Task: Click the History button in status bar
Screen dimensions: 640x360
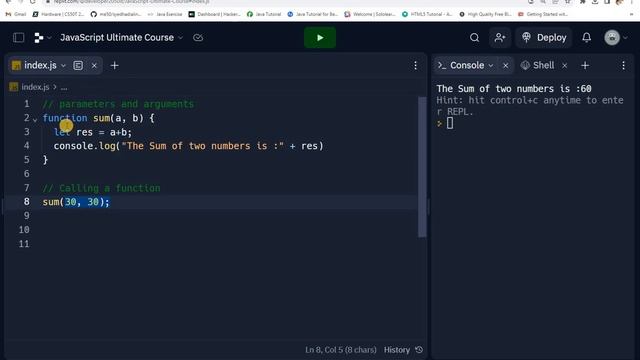Action: point(396,350)
